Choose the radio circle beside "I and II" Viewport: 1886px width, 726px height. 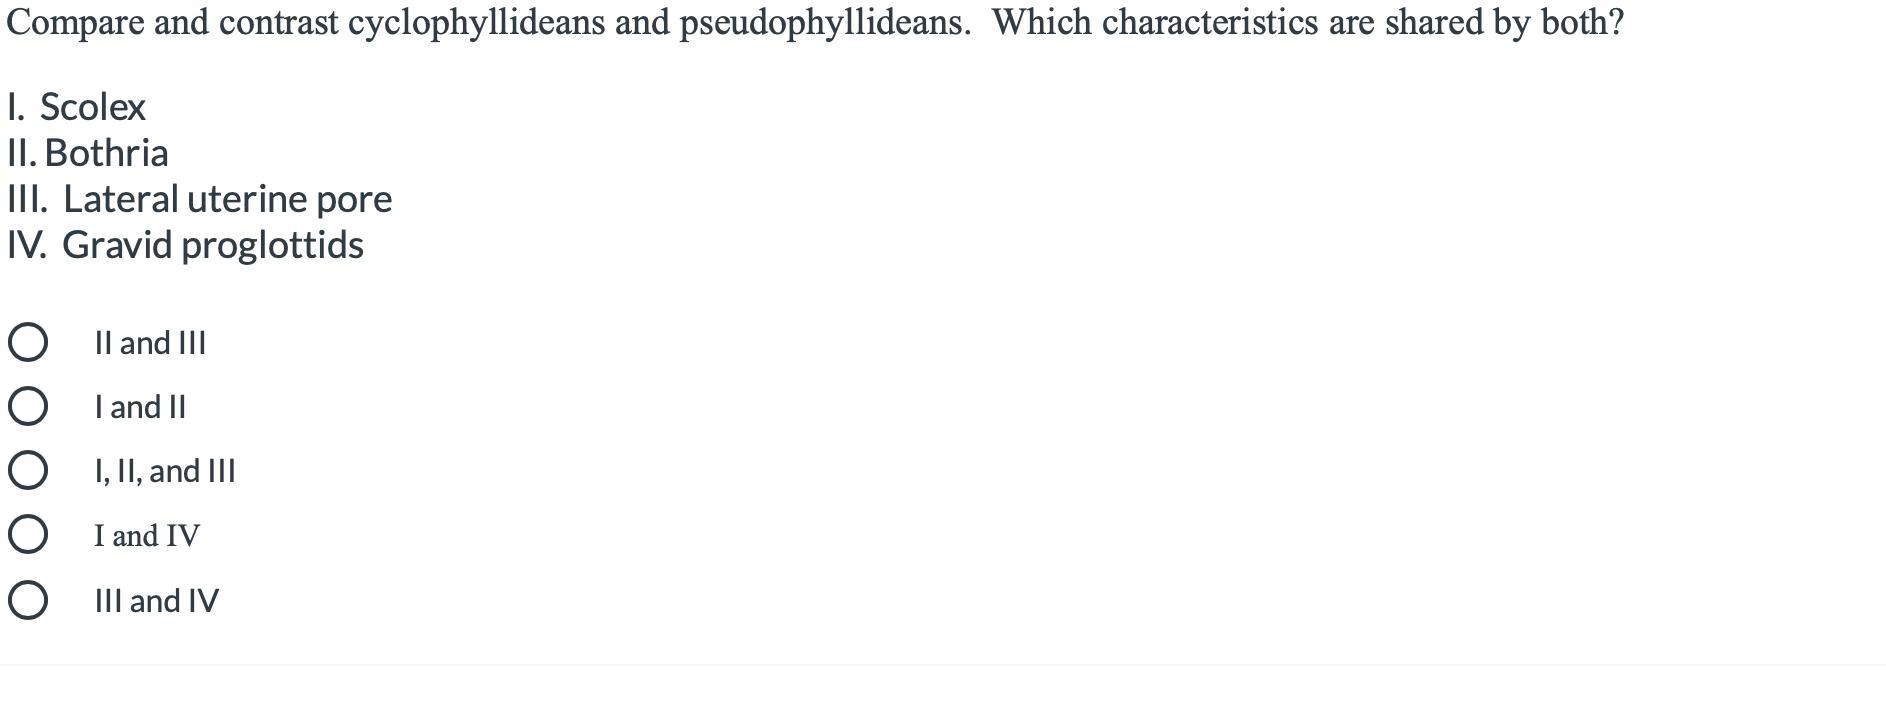click(27, 406)
